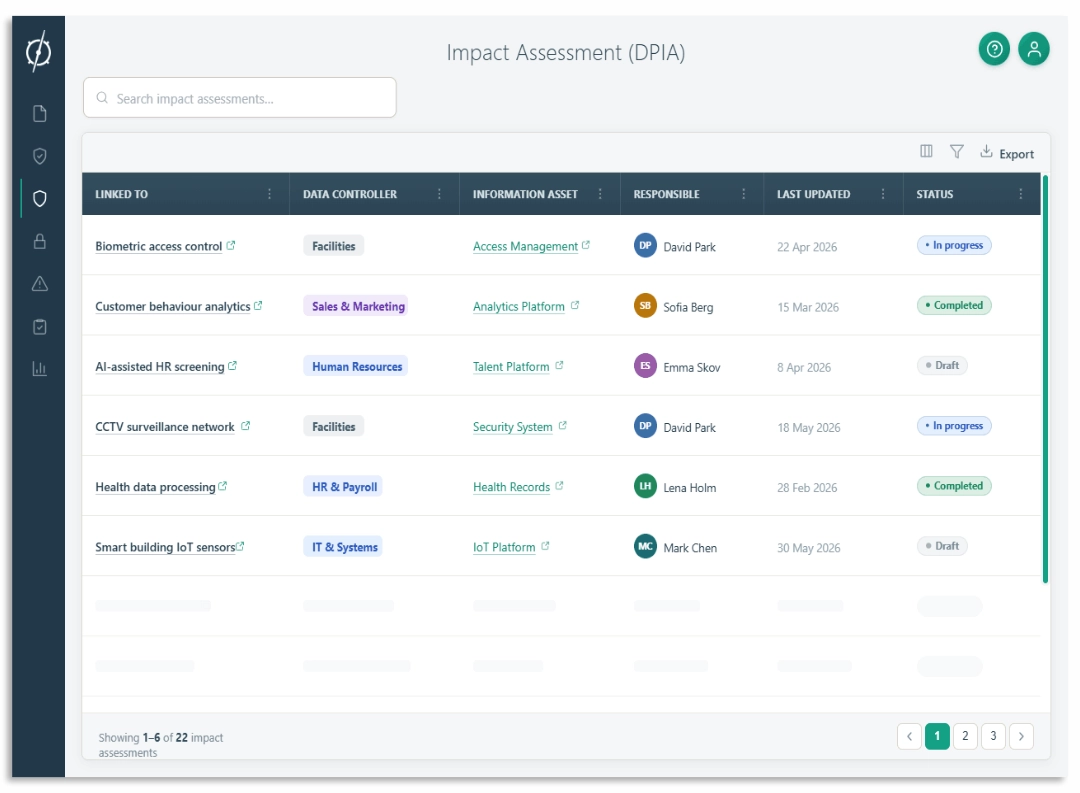Select the active shield icon in sidebar
This screenshot has width=1080, height=793.
coord(40,198)
